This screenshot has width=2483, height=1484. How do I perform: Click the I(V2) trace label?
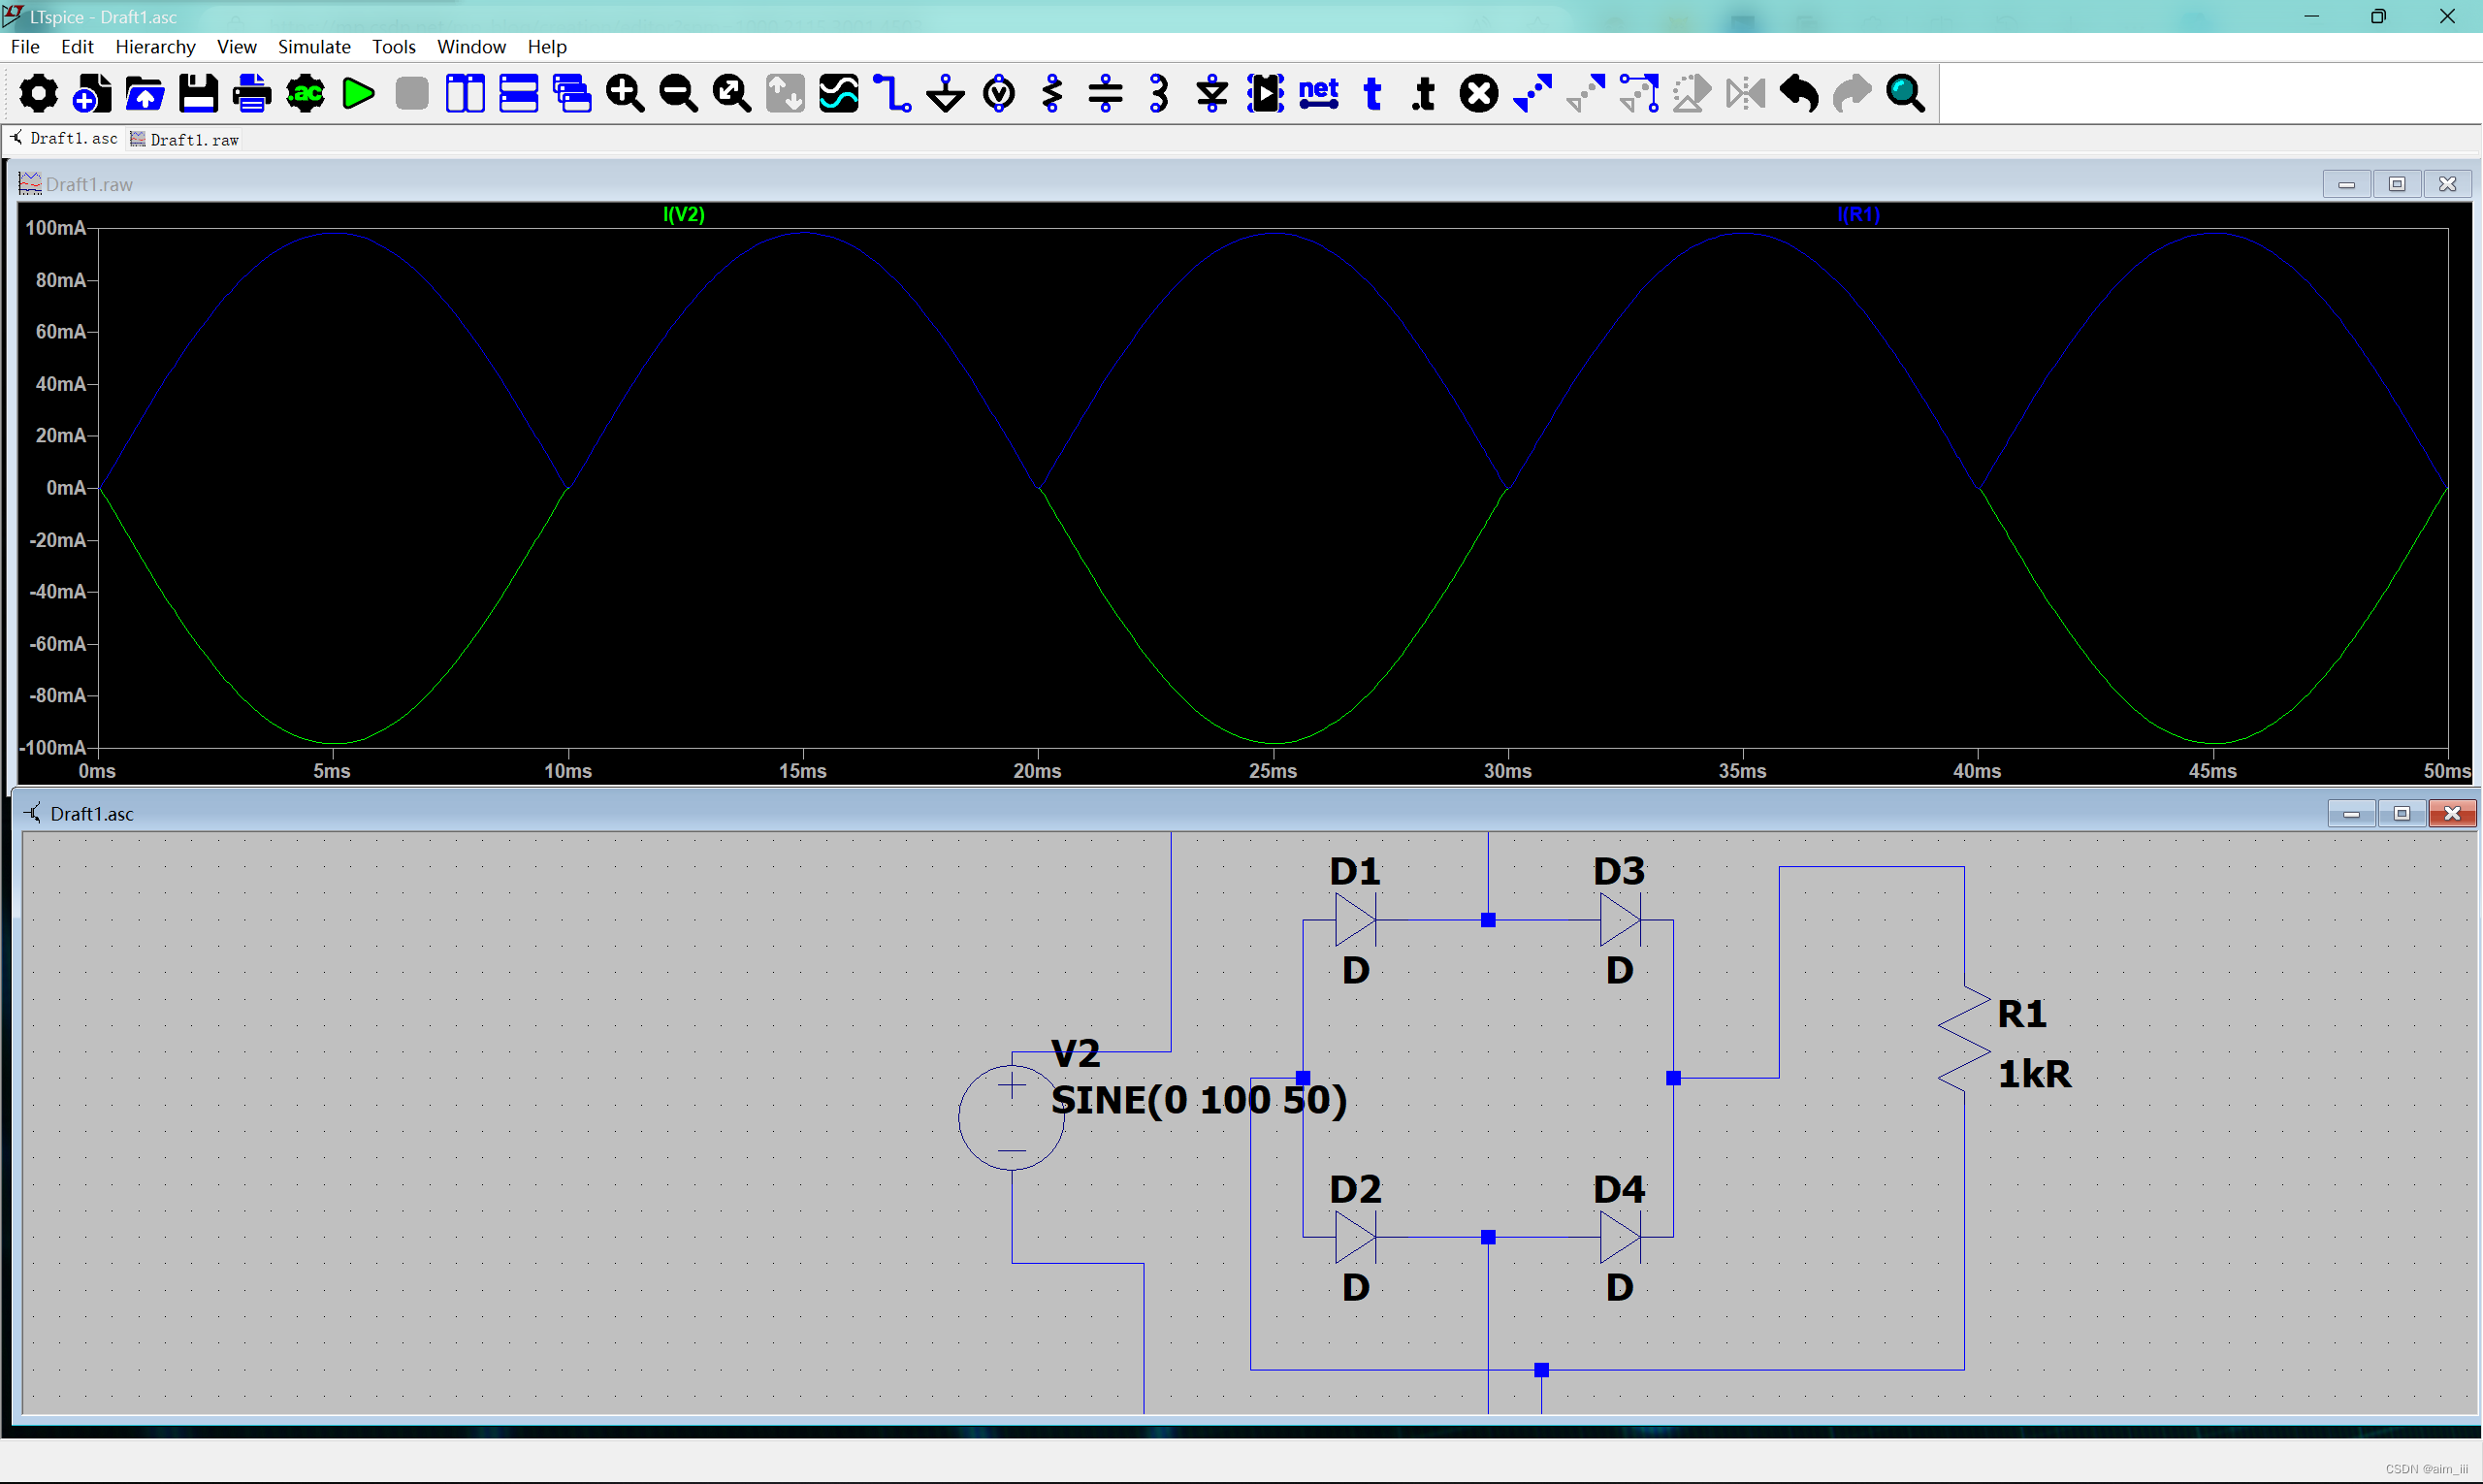[684, 214]
